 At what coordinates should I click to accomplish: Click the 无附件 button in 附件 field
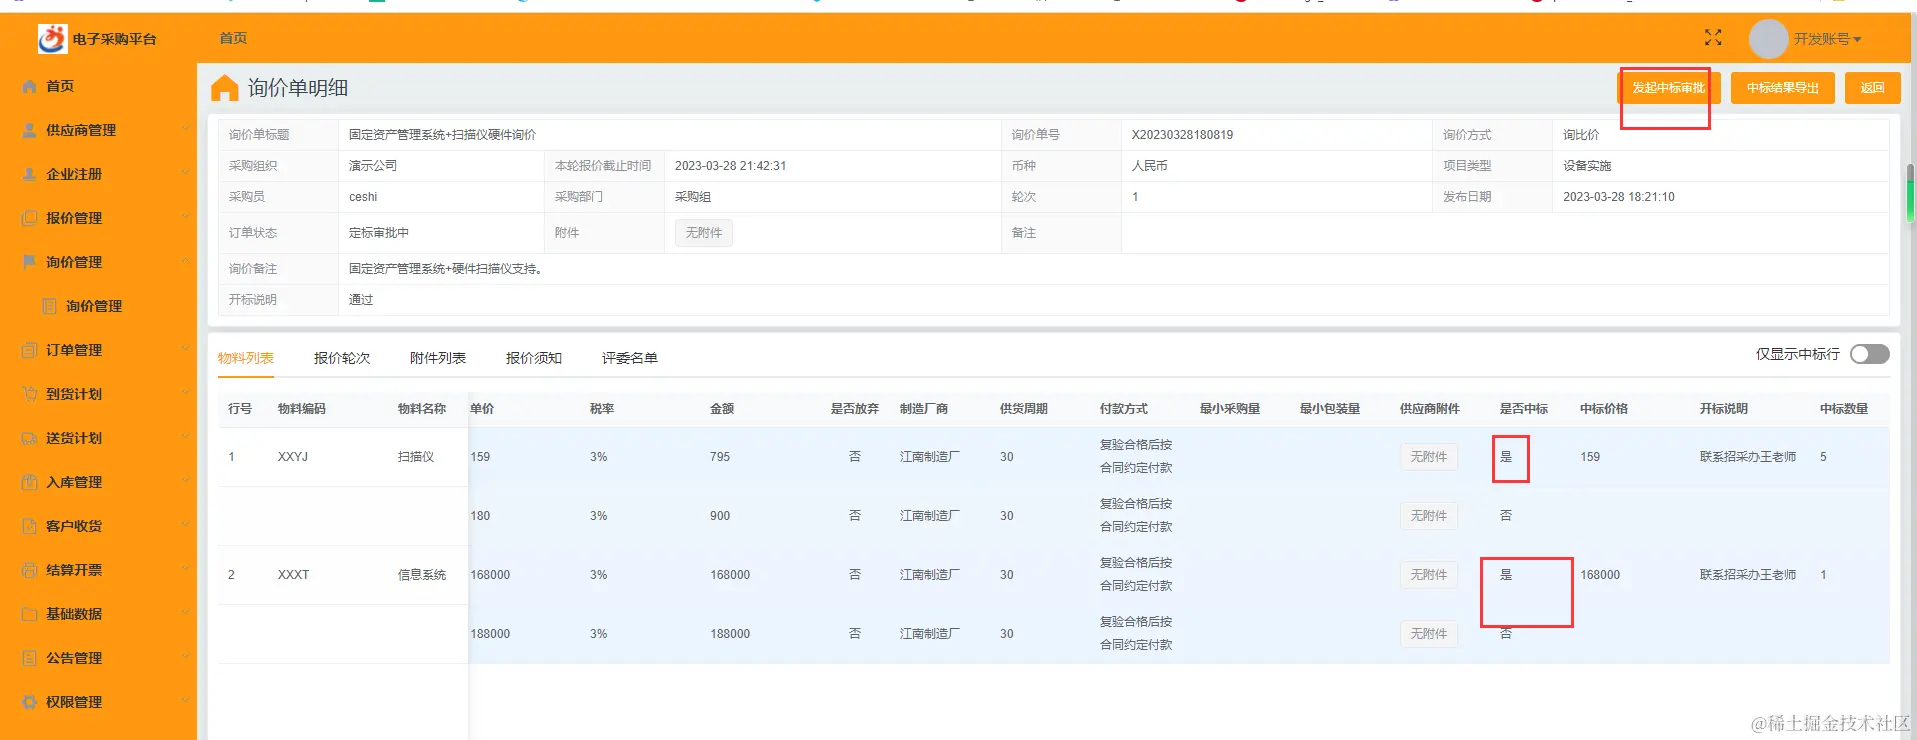click(704, 233)
